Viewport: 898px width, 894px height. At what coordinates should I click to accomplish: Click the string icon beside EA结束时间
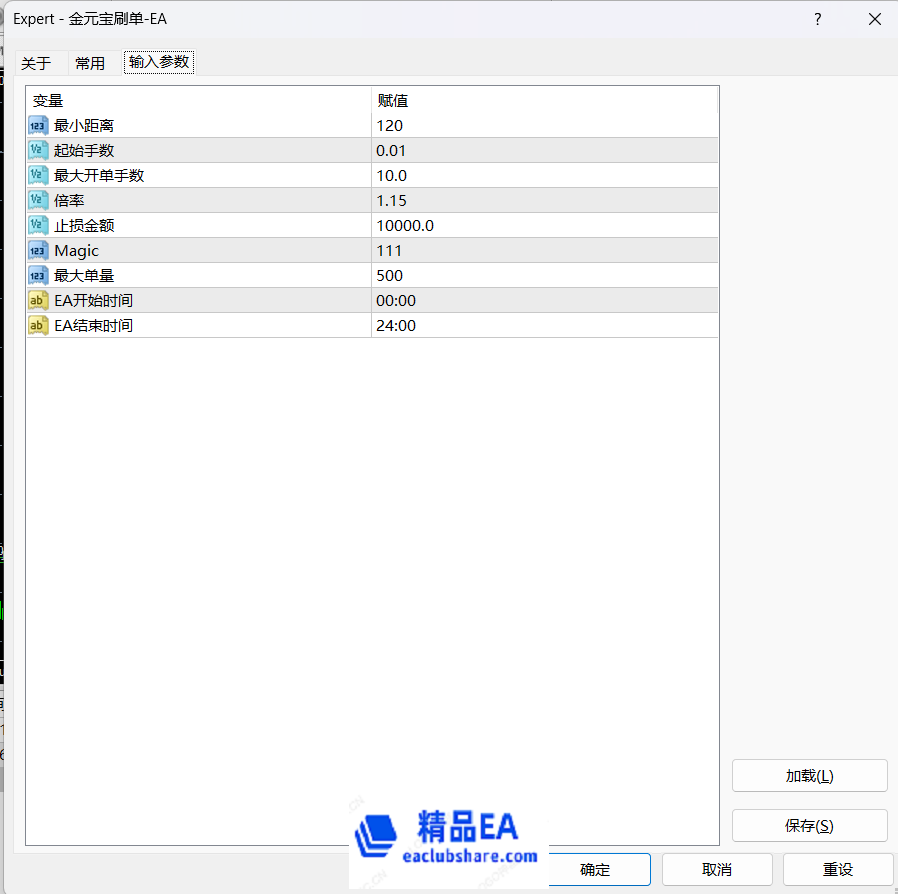click(38, 325)
